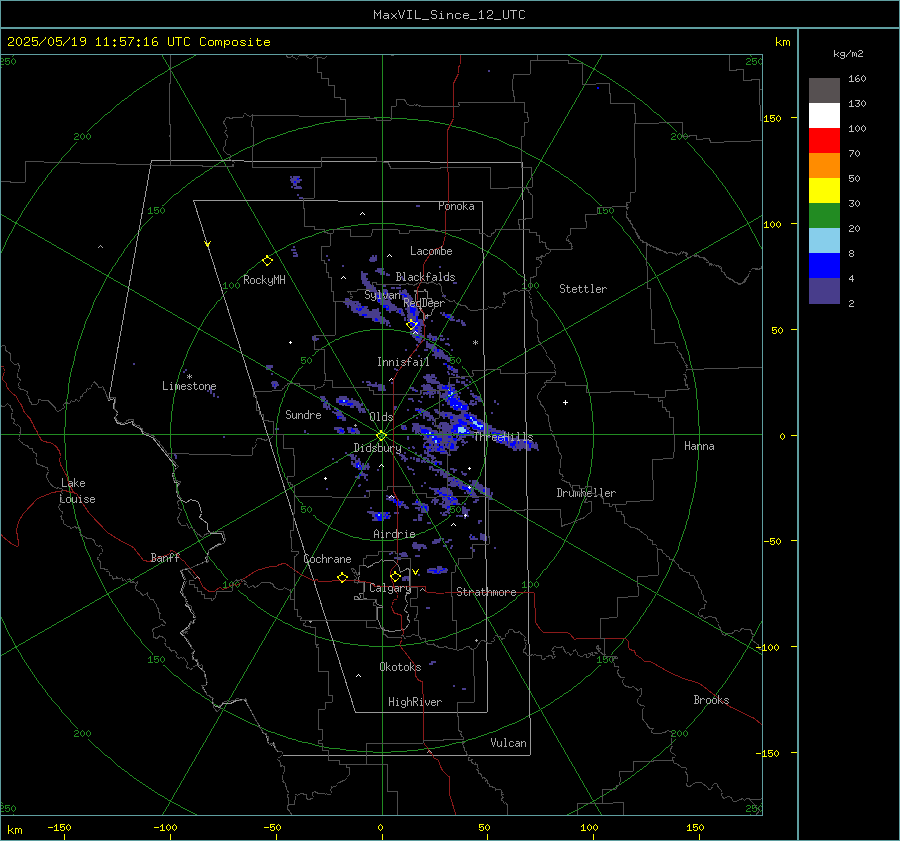The width and height of the screenshot is (900, 841).
Task: Click the HighRiver city label
Action: (x=415, y=702)
